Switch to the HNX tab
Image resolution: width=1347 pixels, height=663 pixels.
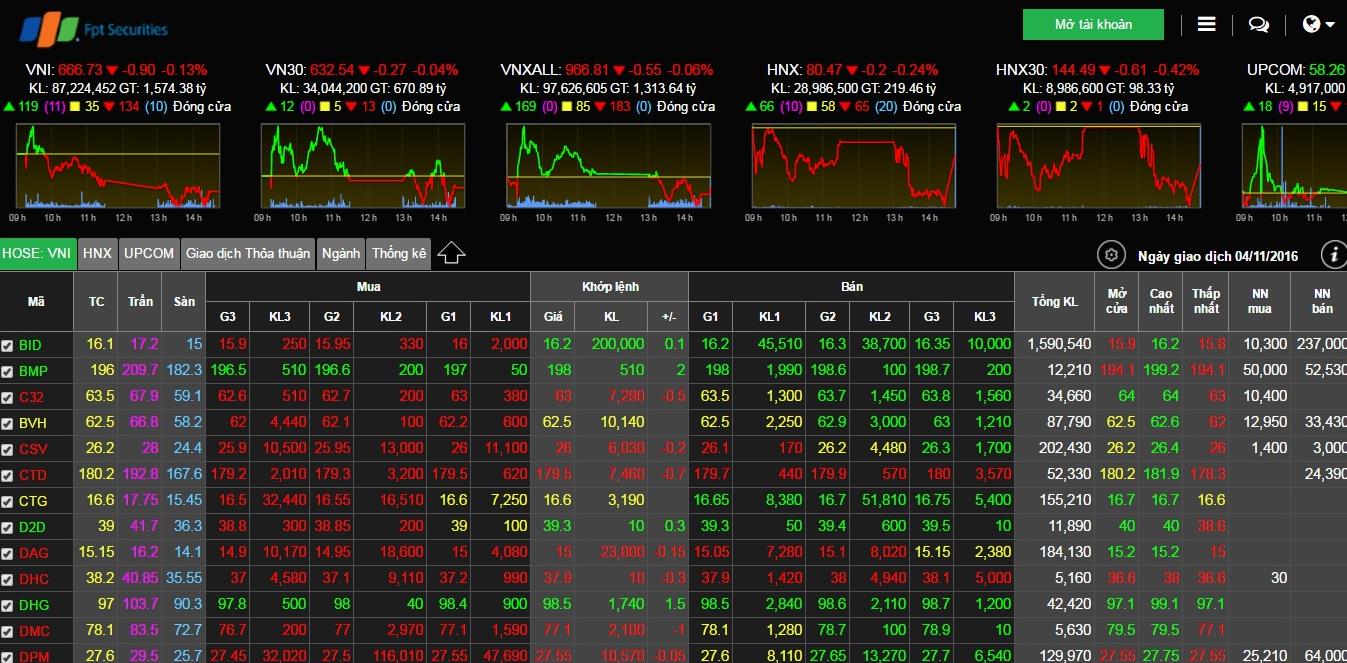(x=97, y=253)
